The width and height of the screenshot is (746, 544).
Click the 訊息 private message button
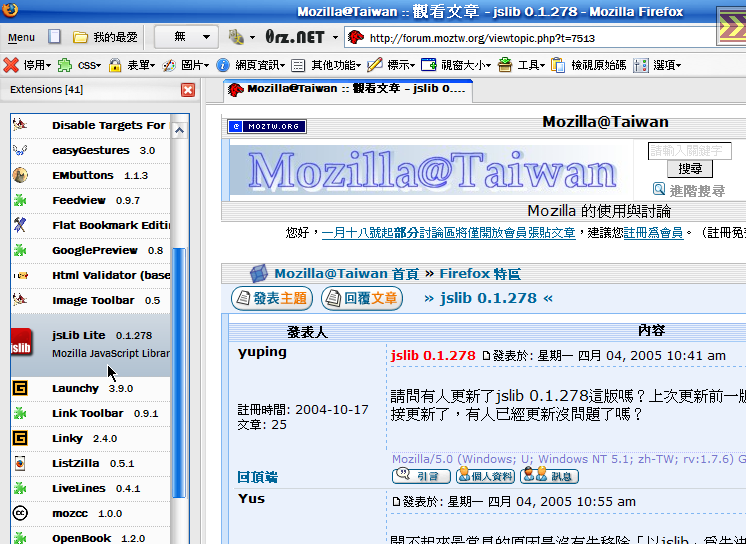550,476
